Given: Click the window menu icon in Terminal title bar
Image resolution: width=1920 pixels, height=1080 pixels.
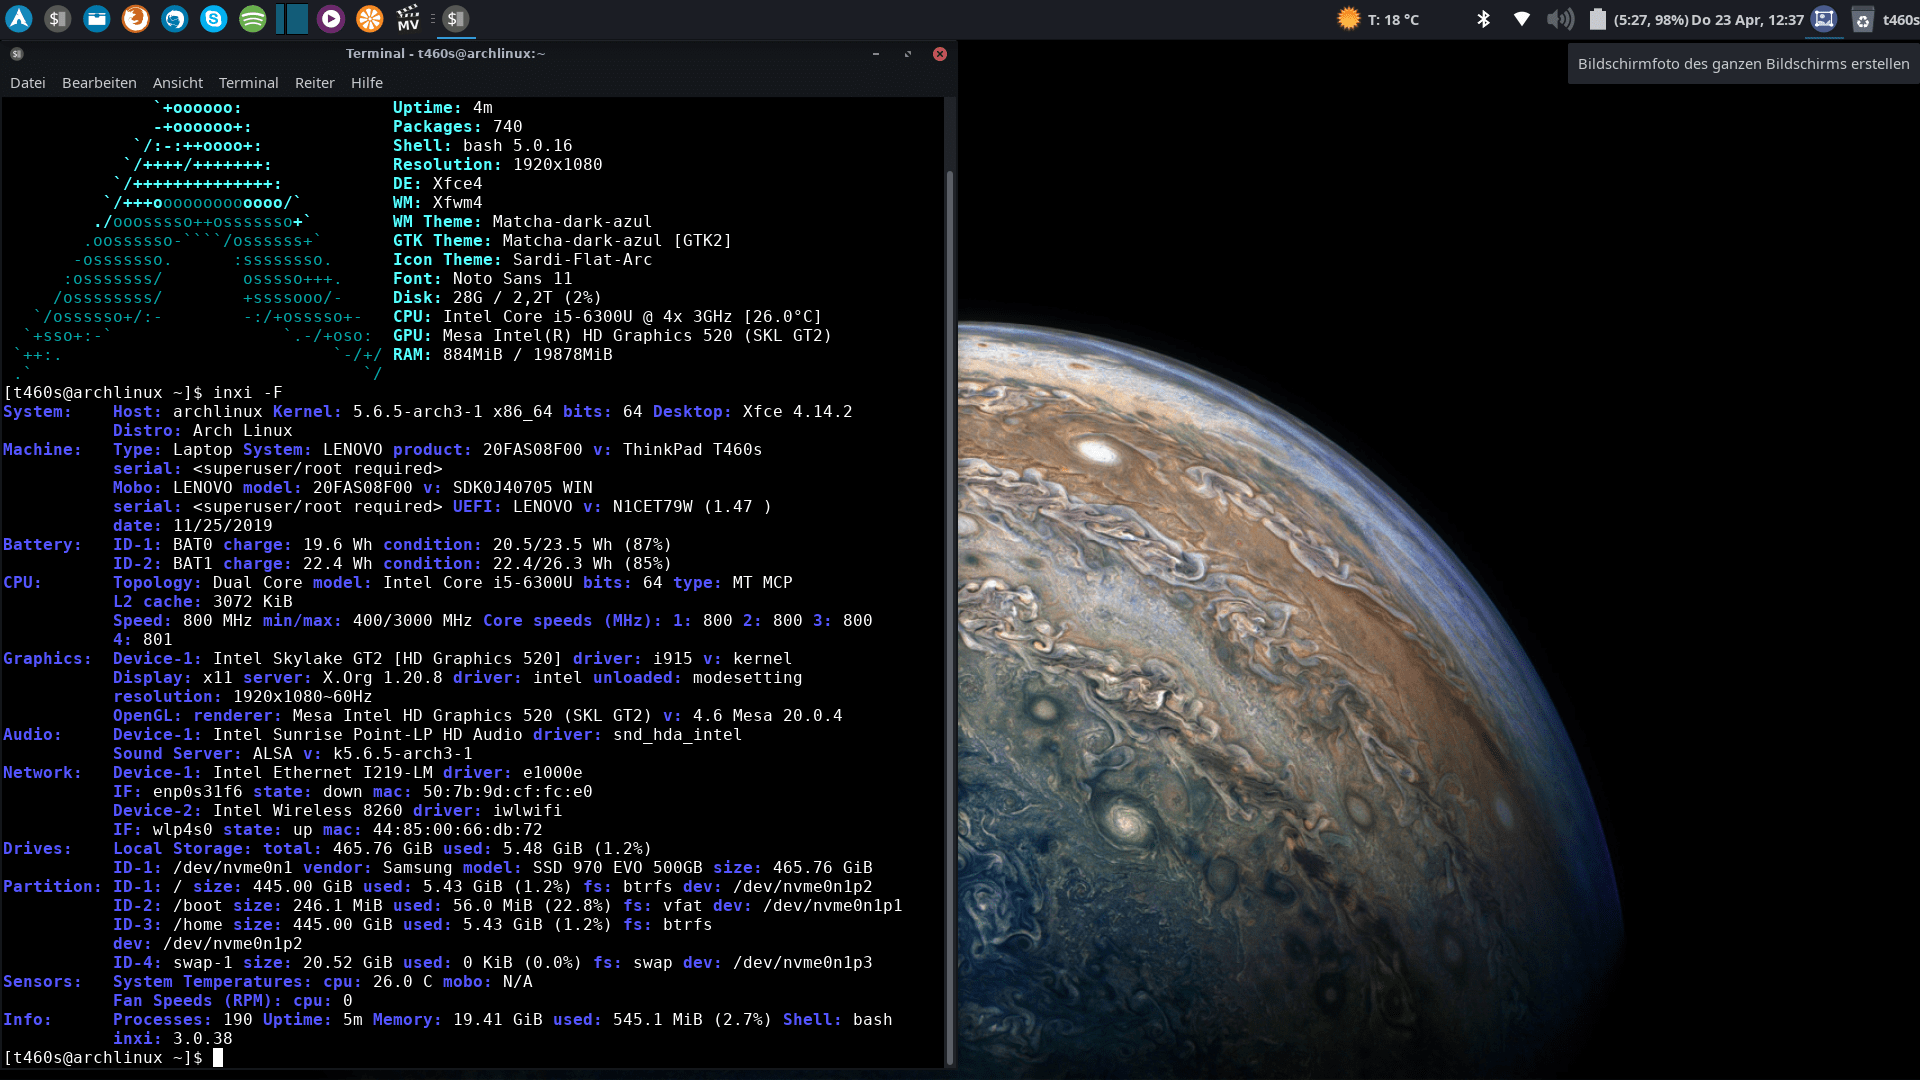Looking at the screenshot, I should click(x=17, y=54).
